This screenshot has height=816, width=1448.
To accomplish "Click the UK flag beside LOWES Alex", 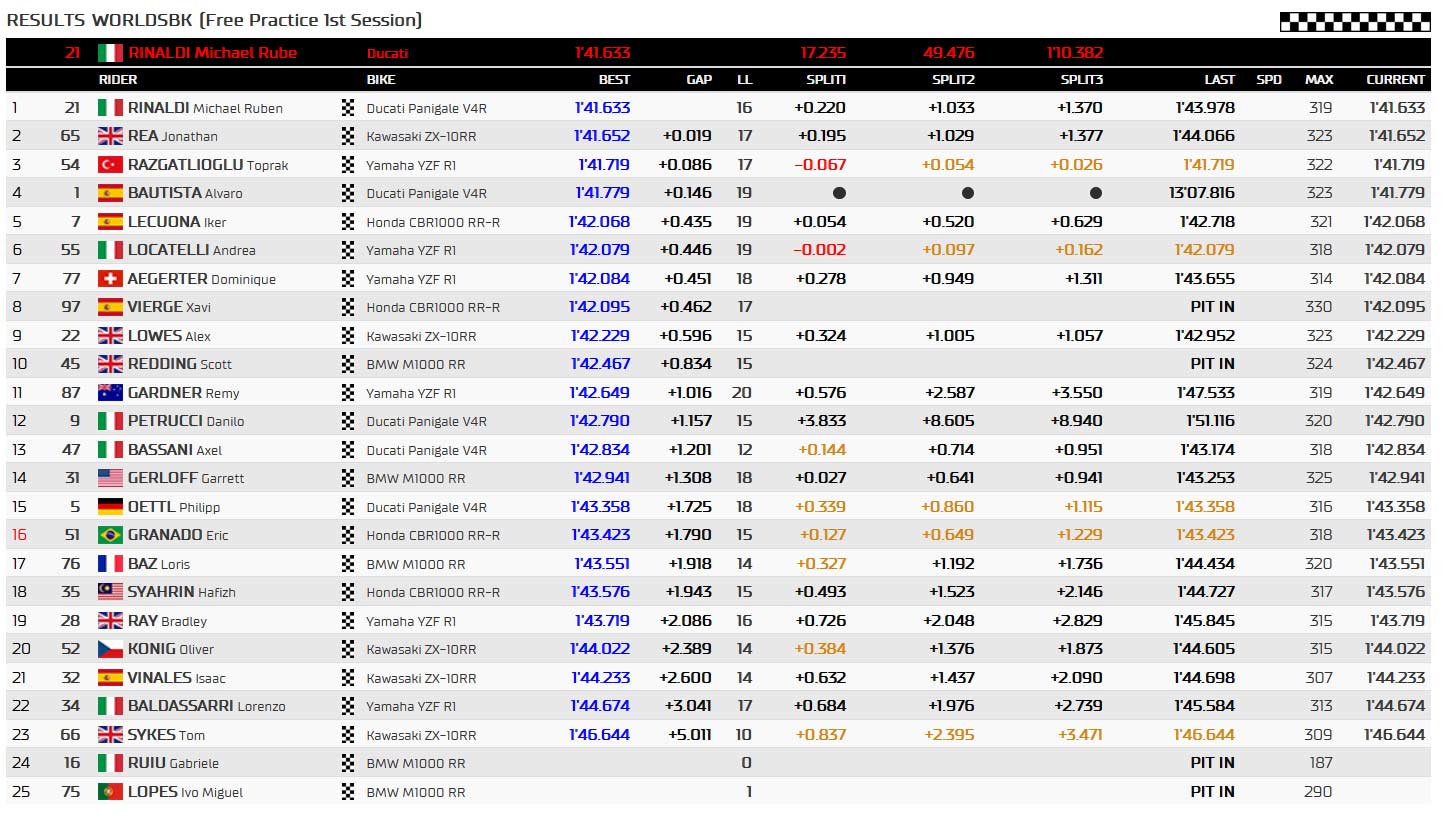I will point(110,335).
